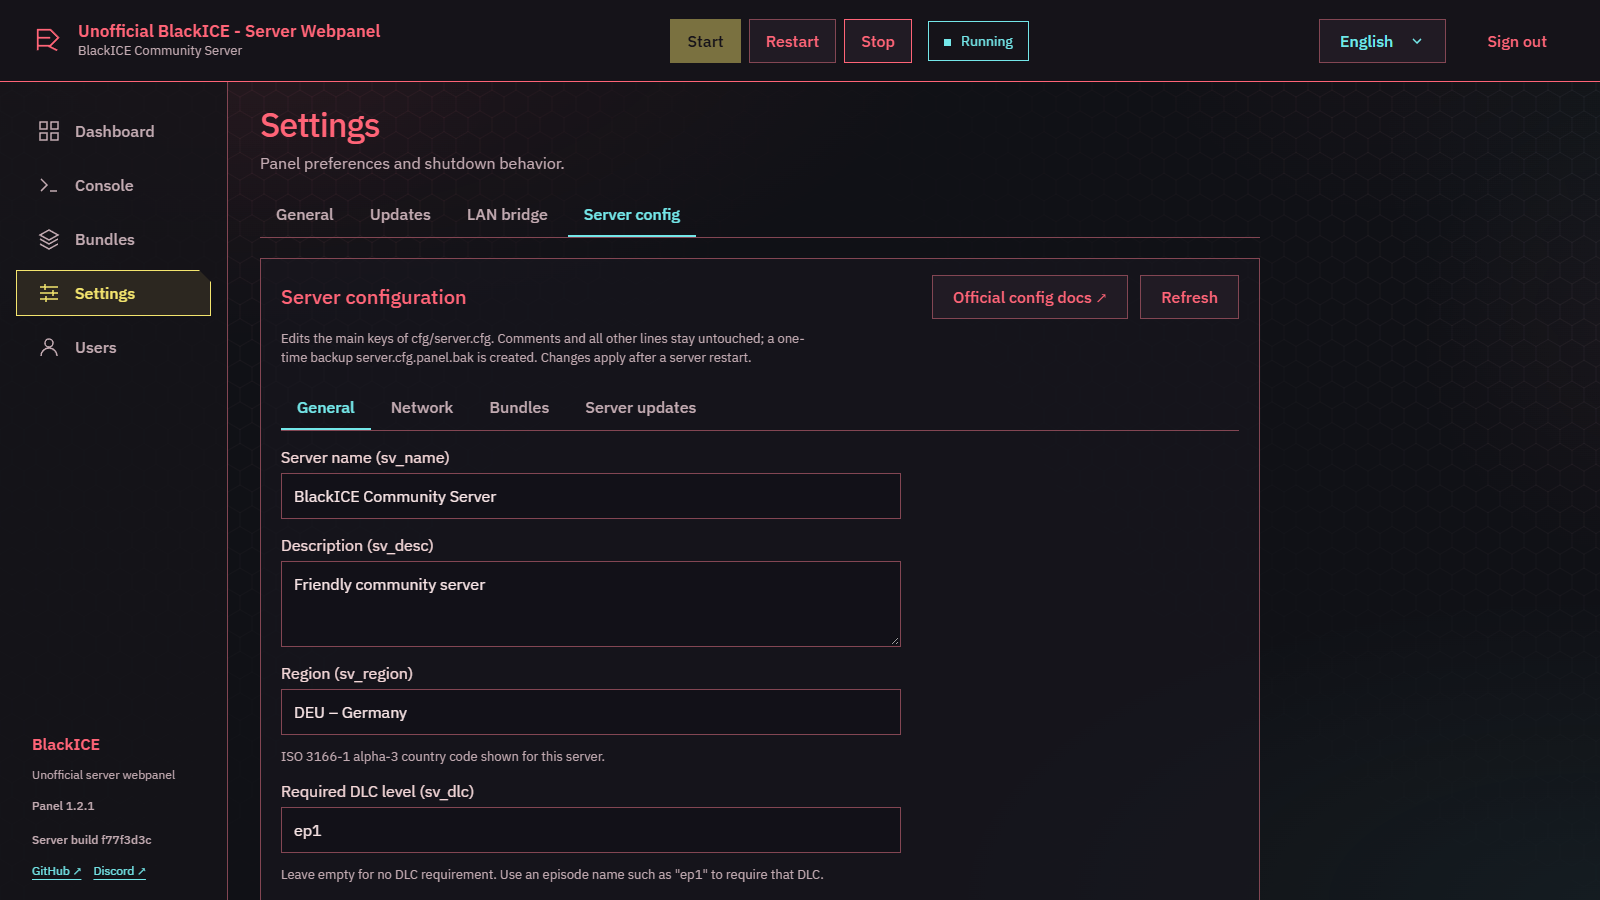The height and width of the screenshot is (900, 1600).
Task: Go to the Bundles page
Action: click(x=113, y=239)
